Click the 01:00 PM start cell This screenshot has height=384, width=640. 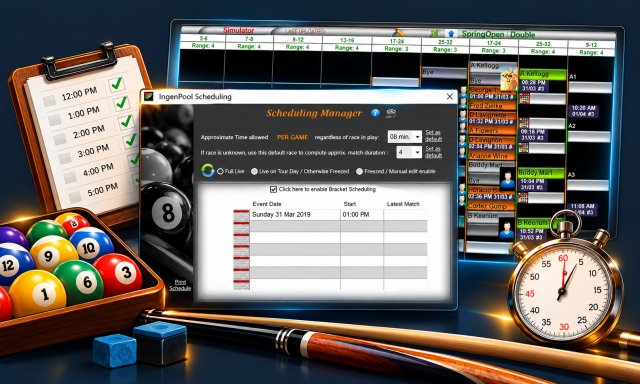pos(361,215)
